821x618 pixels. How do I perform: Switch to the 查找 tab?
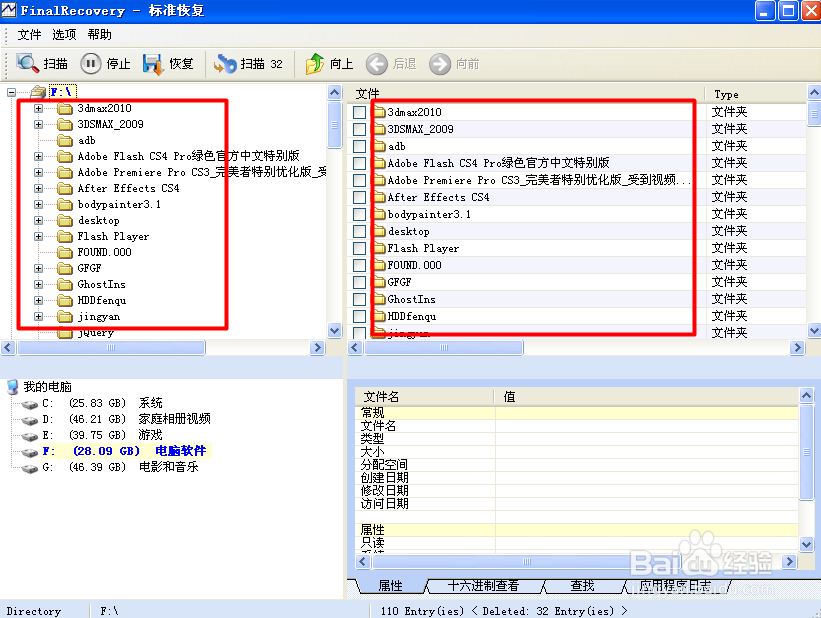582,586
